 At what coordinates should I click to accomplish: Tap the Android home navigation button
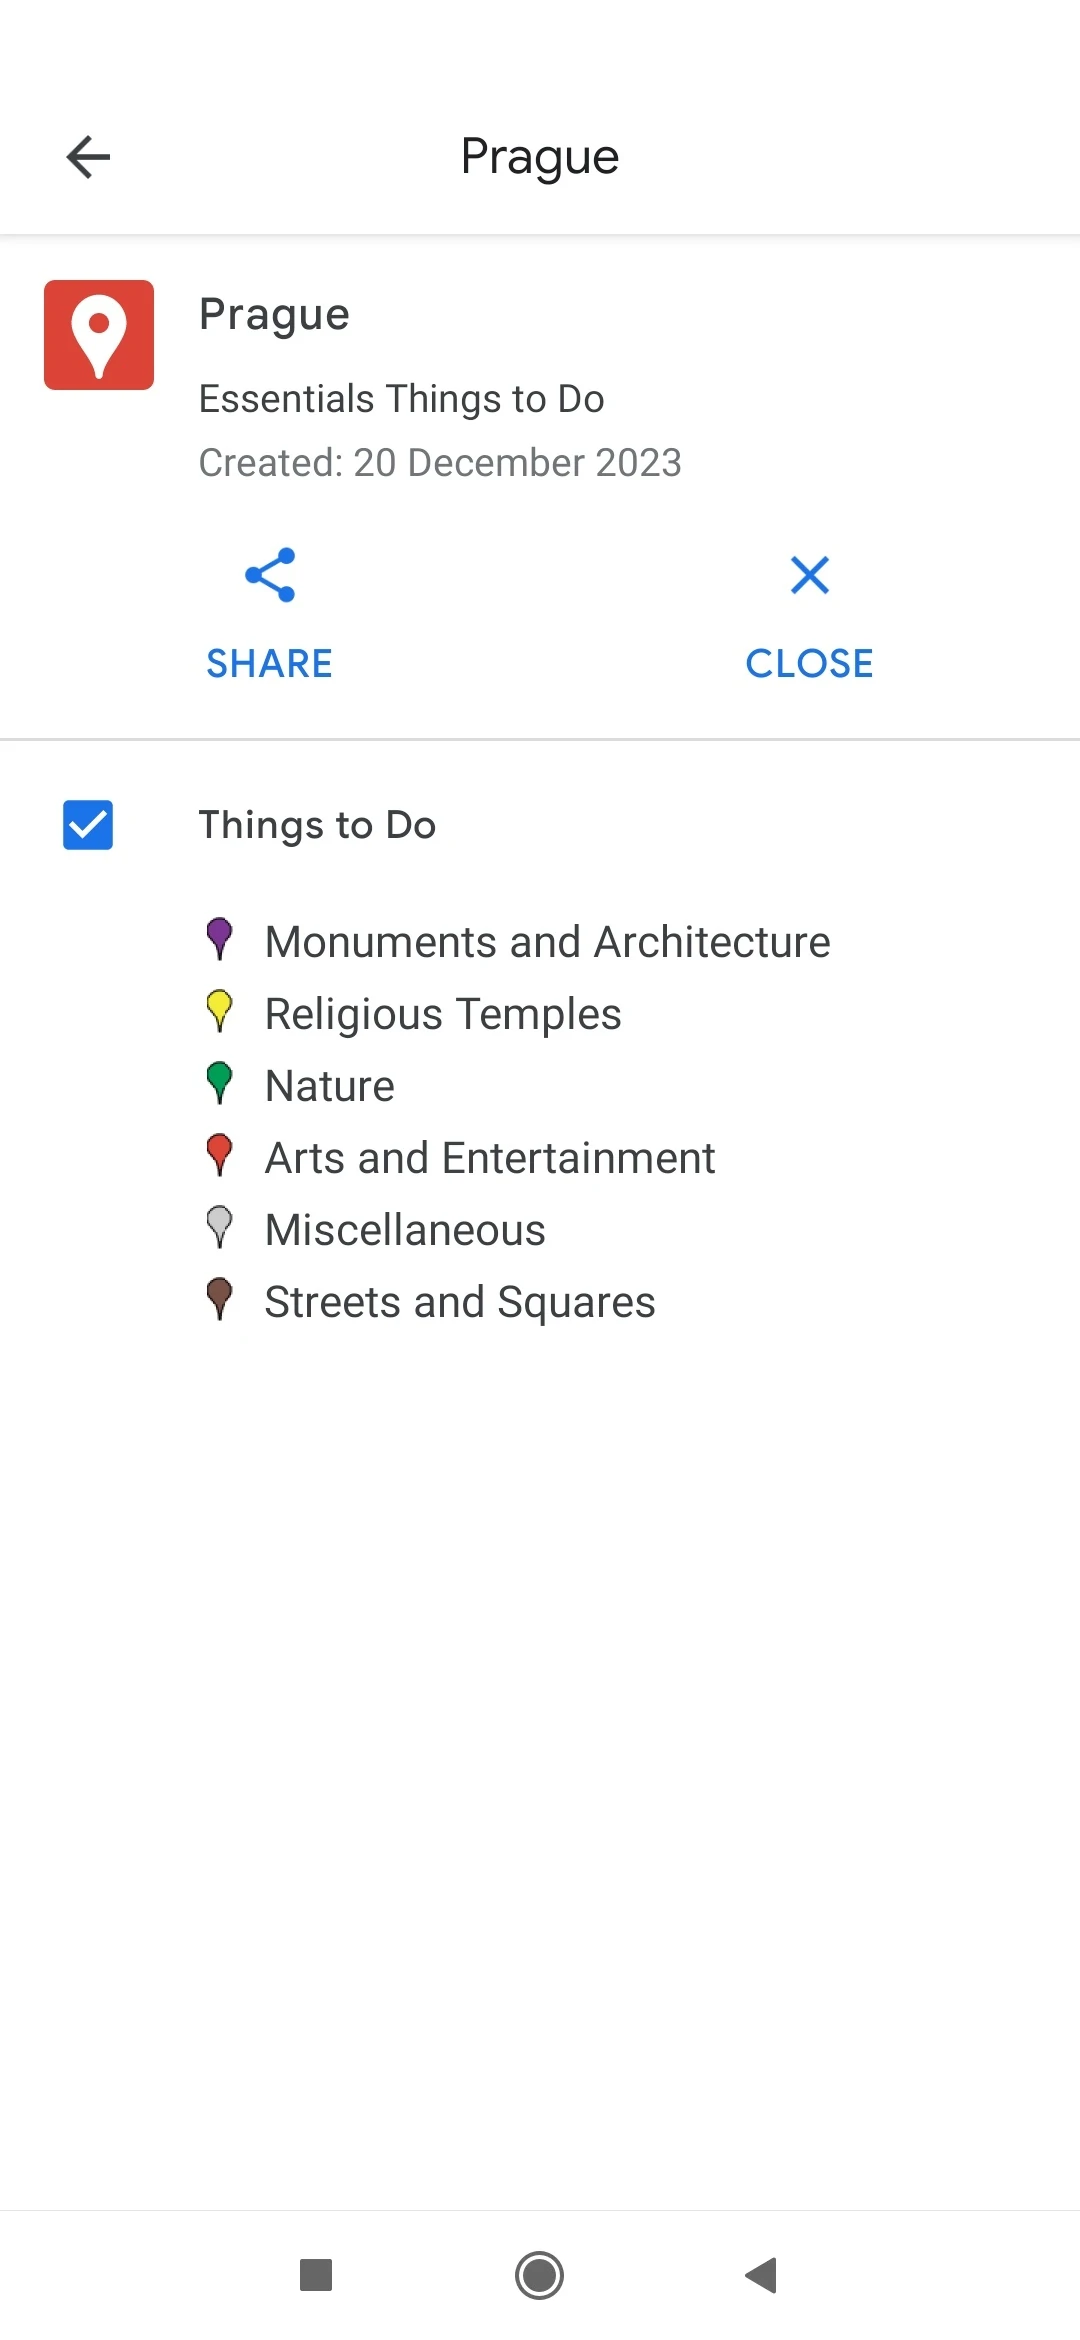coord(540,2275)
